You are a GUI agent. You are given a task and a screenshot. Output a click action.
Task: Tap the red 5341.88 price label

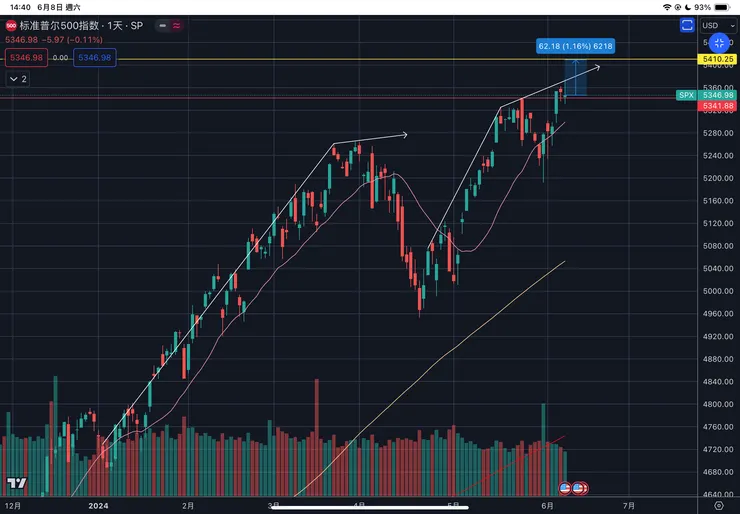[x=716, y=105]
